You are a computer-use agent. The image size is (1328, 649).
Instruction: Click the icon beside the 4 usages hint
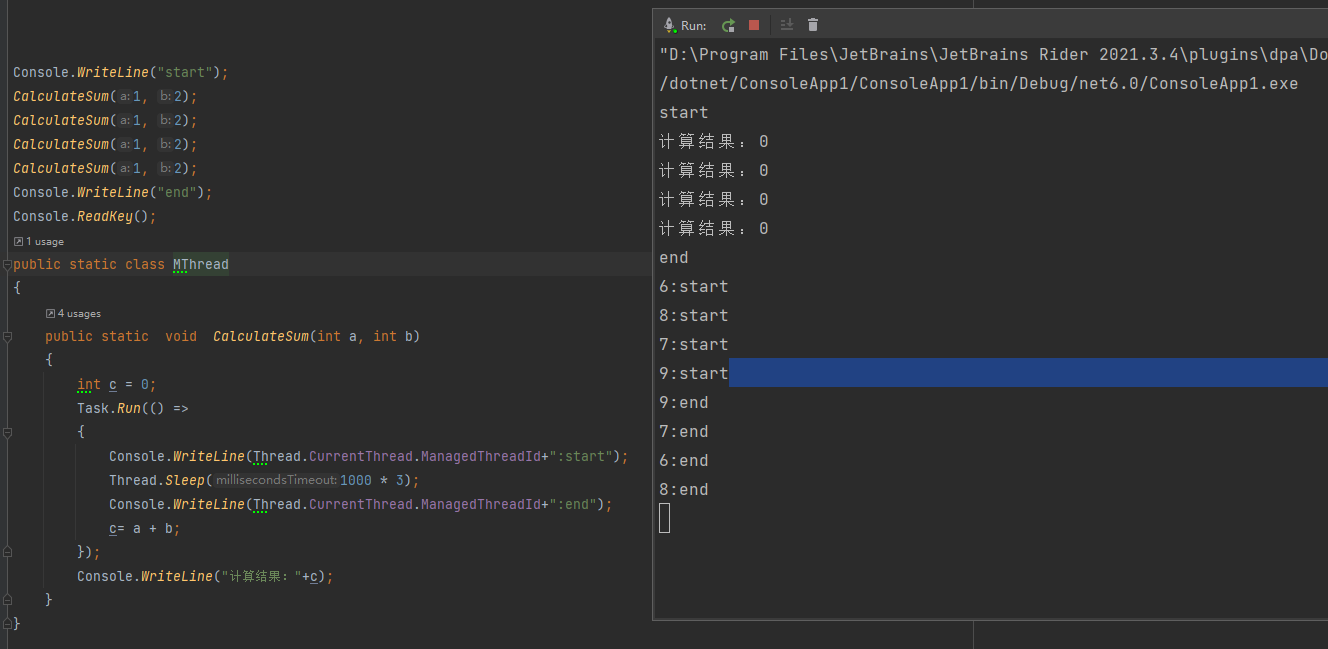pos(49,313)
